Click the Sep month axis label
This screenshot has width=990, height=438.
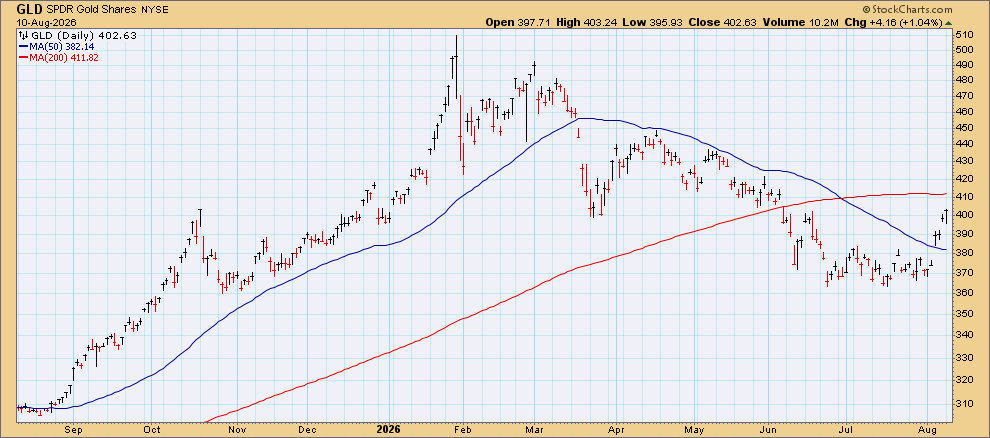click(x=73, y=428)
